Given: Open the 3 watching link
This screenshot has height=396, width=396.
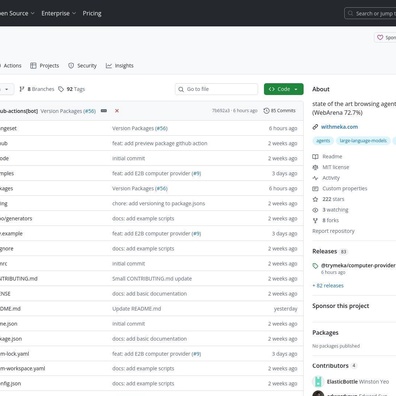Looking at the screenshot, I should pos(335,210).
